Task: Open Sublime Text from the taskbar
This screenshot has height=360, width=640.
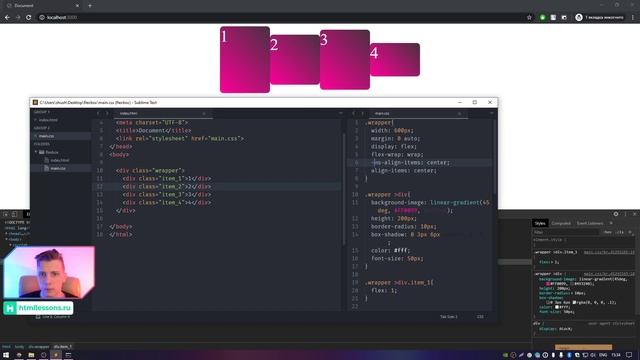Action: point(56,355)
